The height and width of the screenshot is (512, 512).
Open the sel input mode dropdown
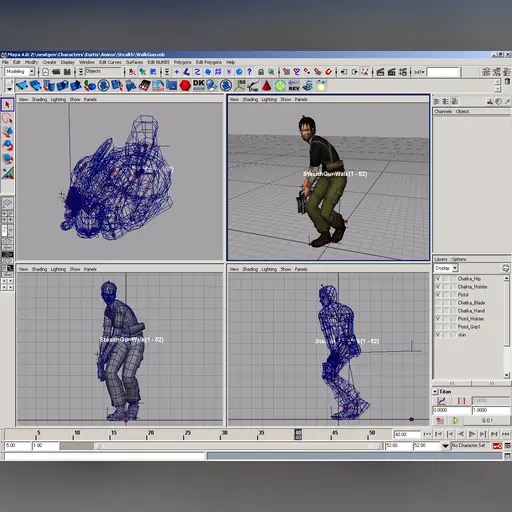tap(419, 72)
